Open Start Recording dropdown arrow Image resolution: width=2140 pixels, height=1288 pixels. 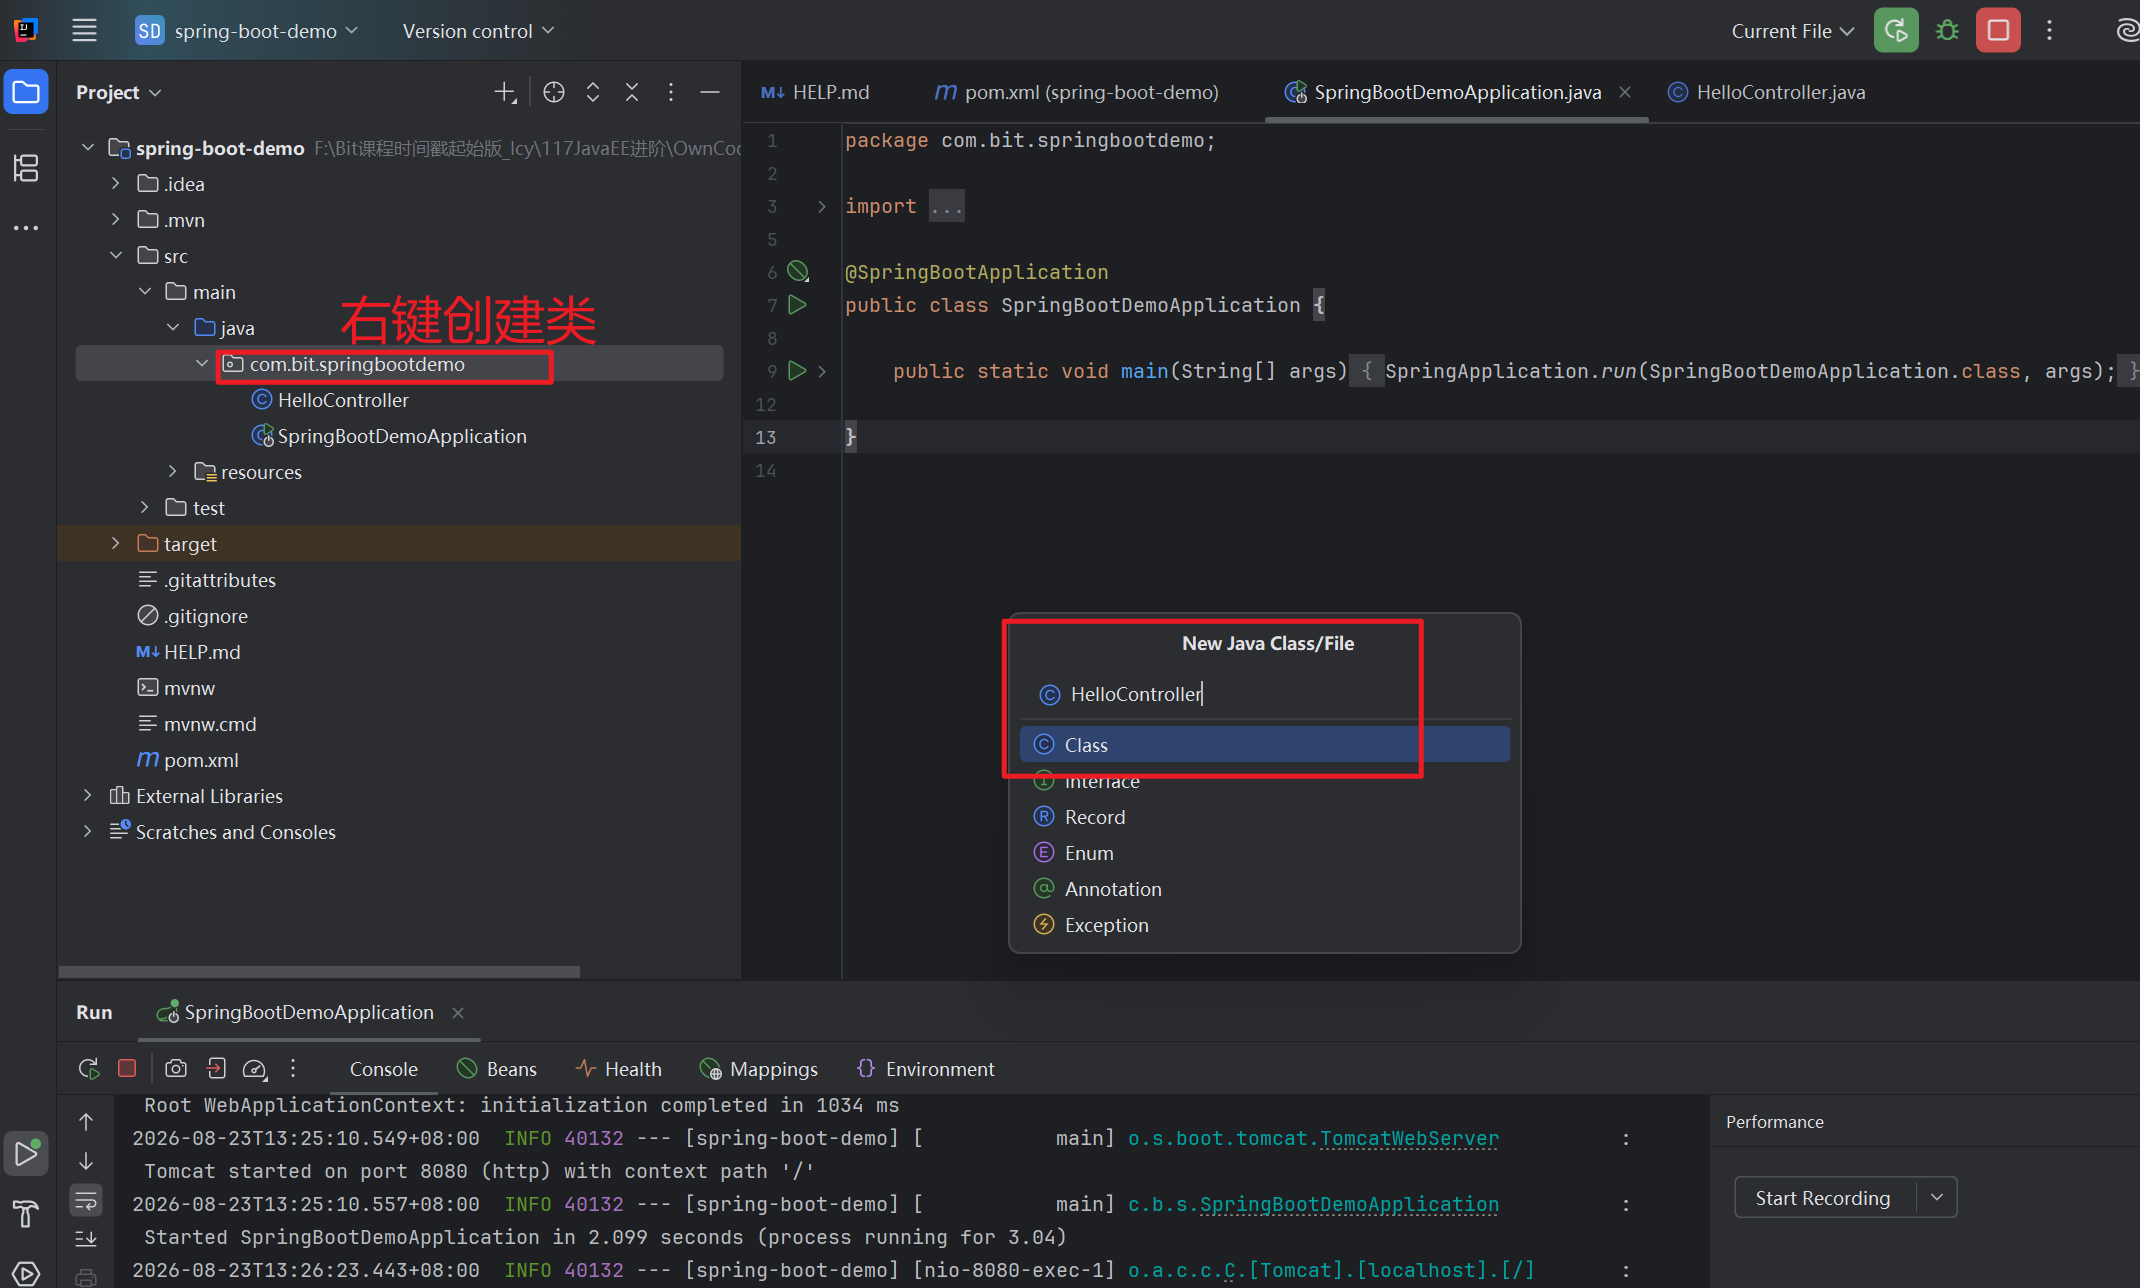pyautogui.click(x=1937, y=1197)
